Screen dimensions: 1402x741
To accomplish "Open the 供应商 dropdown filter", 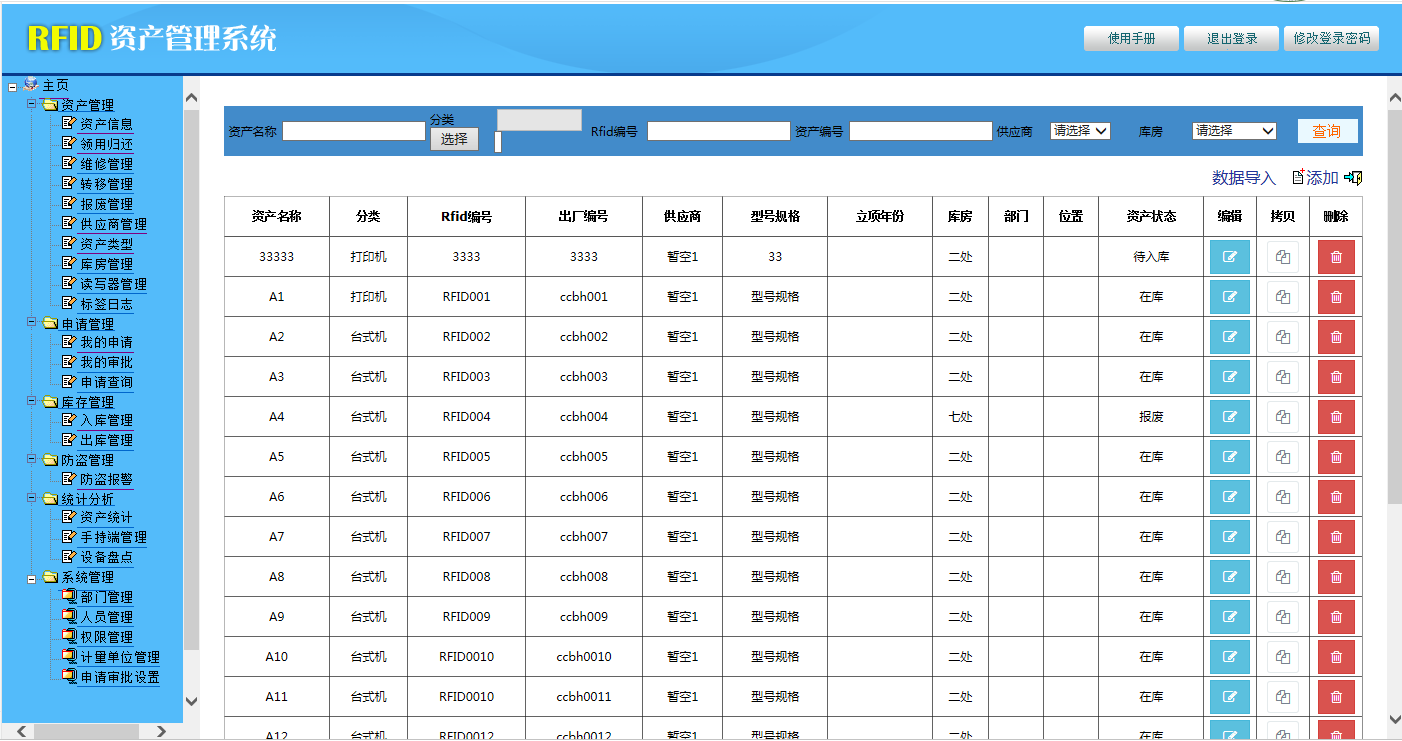I will click(x=1080, y=131).
